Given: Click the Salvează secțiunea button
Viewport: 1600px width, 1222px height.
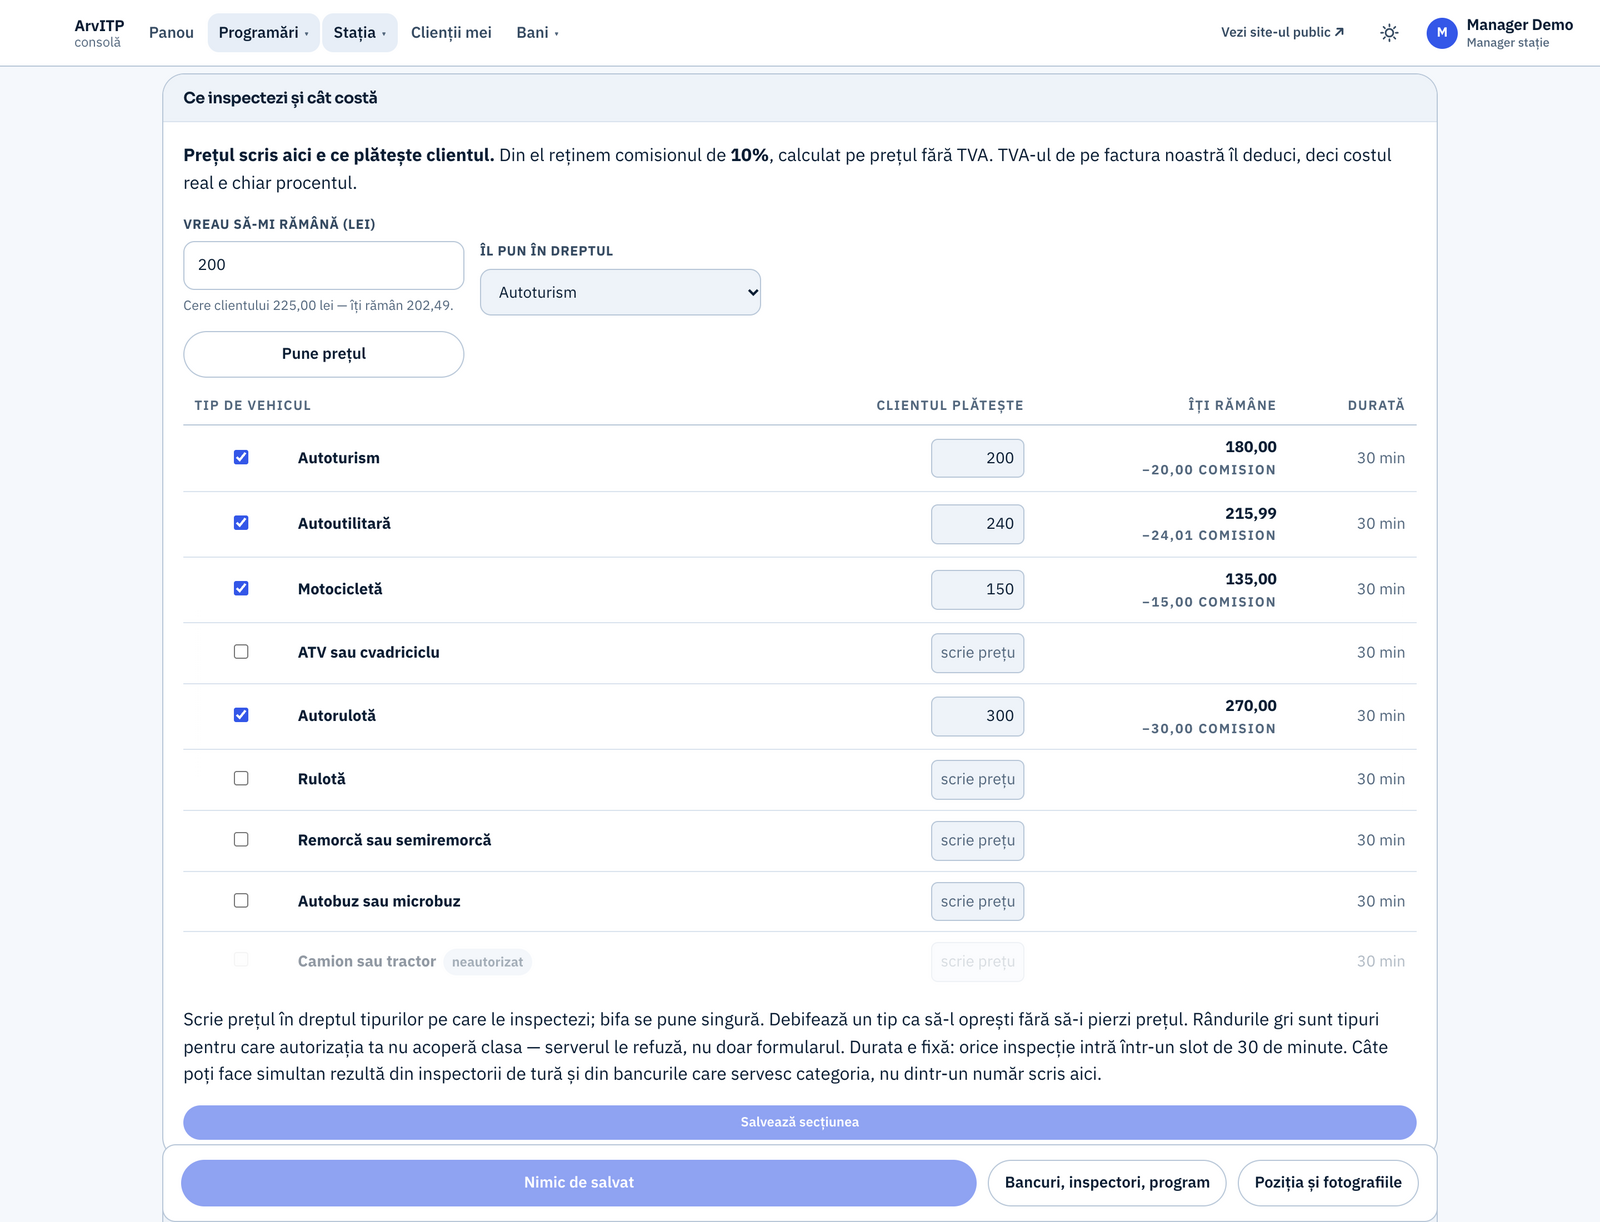Looking at the screenshot, I should click(x=800, y=1122).
